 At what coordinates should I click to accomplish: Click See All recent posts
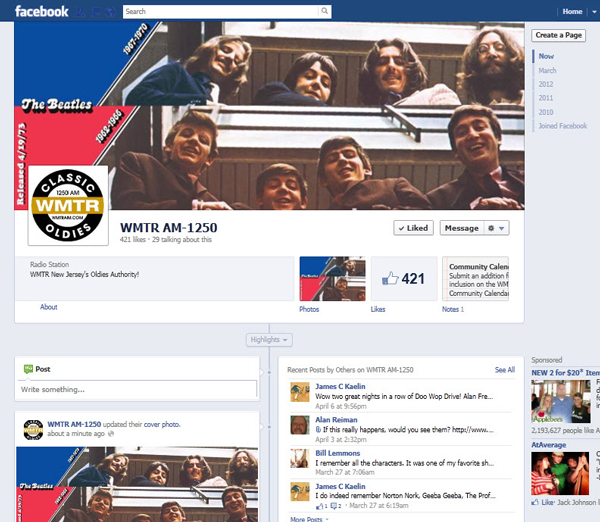click(x=504, y=370)
